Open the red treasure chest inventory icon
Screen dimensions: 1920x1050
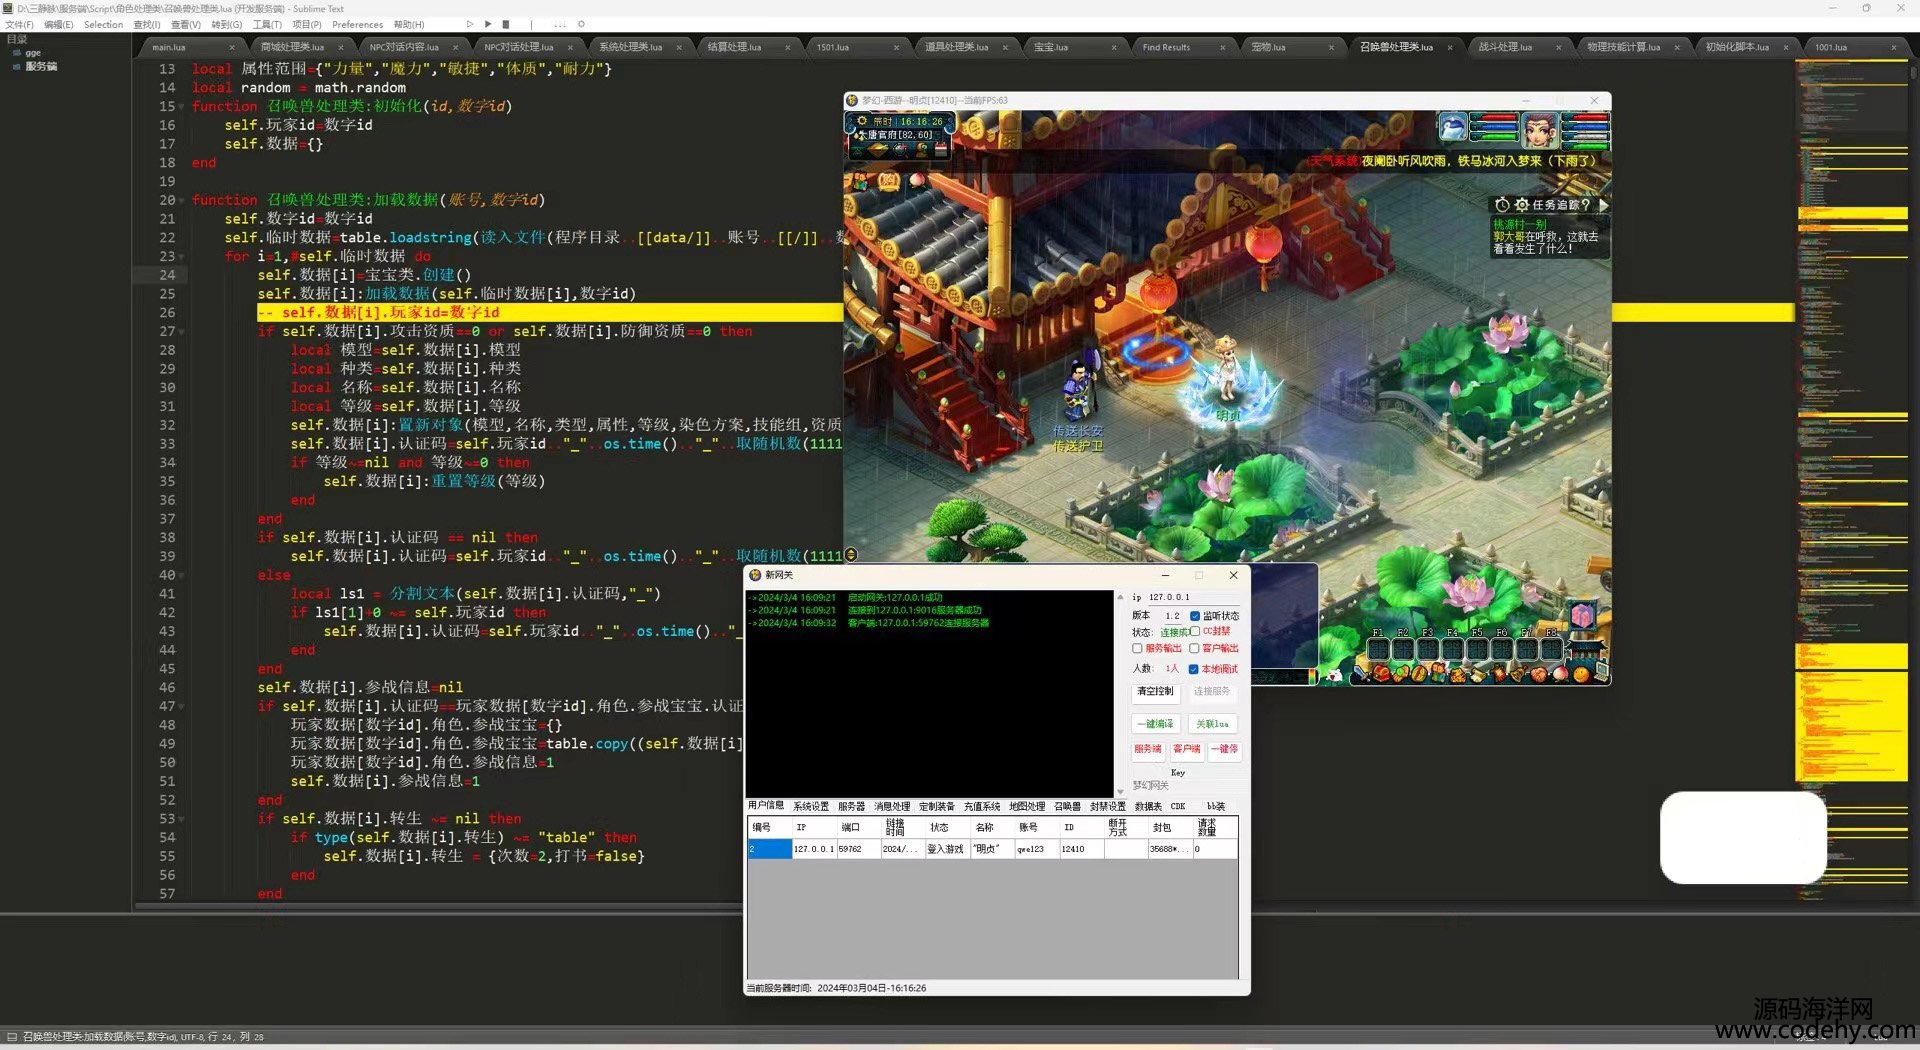1381,674
